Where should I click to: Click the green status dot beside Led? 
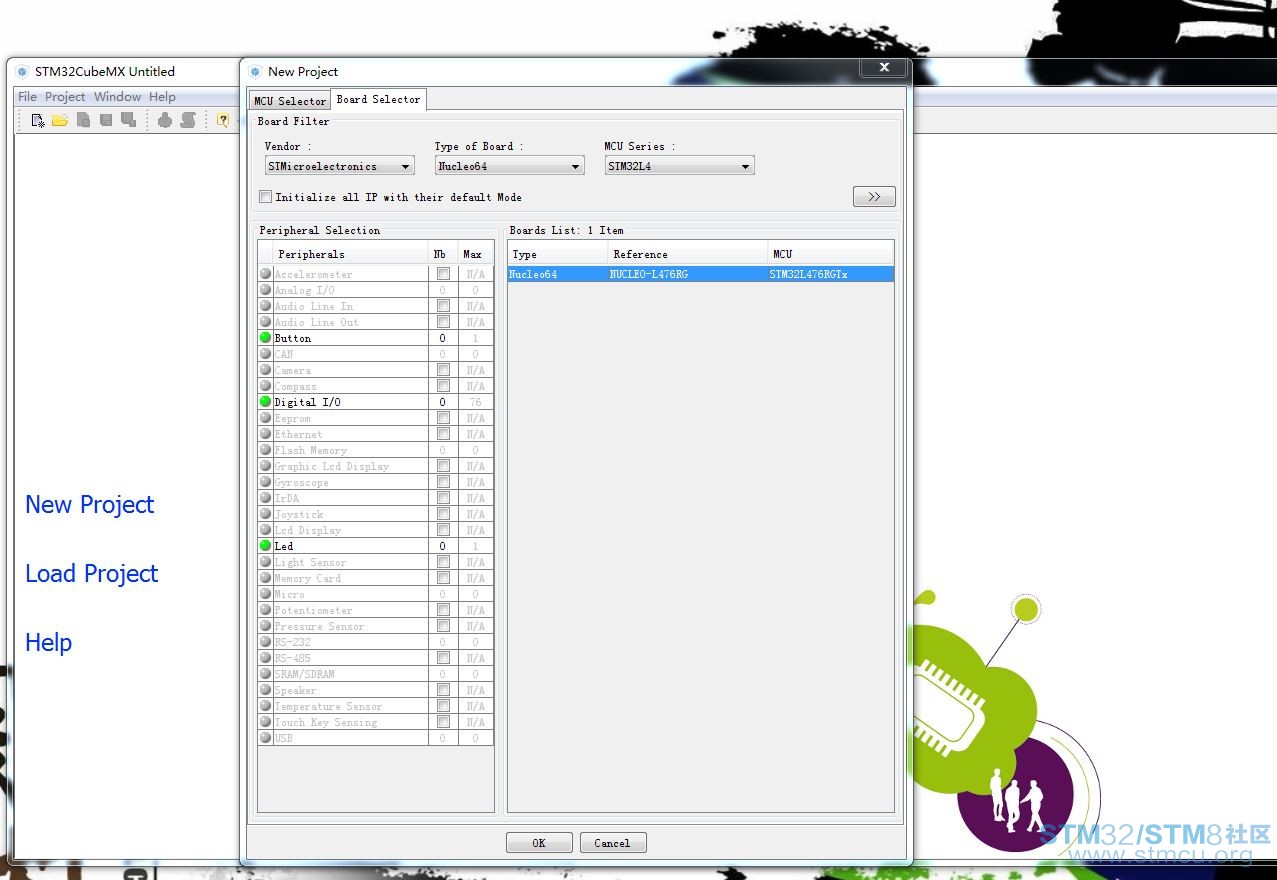265,546
